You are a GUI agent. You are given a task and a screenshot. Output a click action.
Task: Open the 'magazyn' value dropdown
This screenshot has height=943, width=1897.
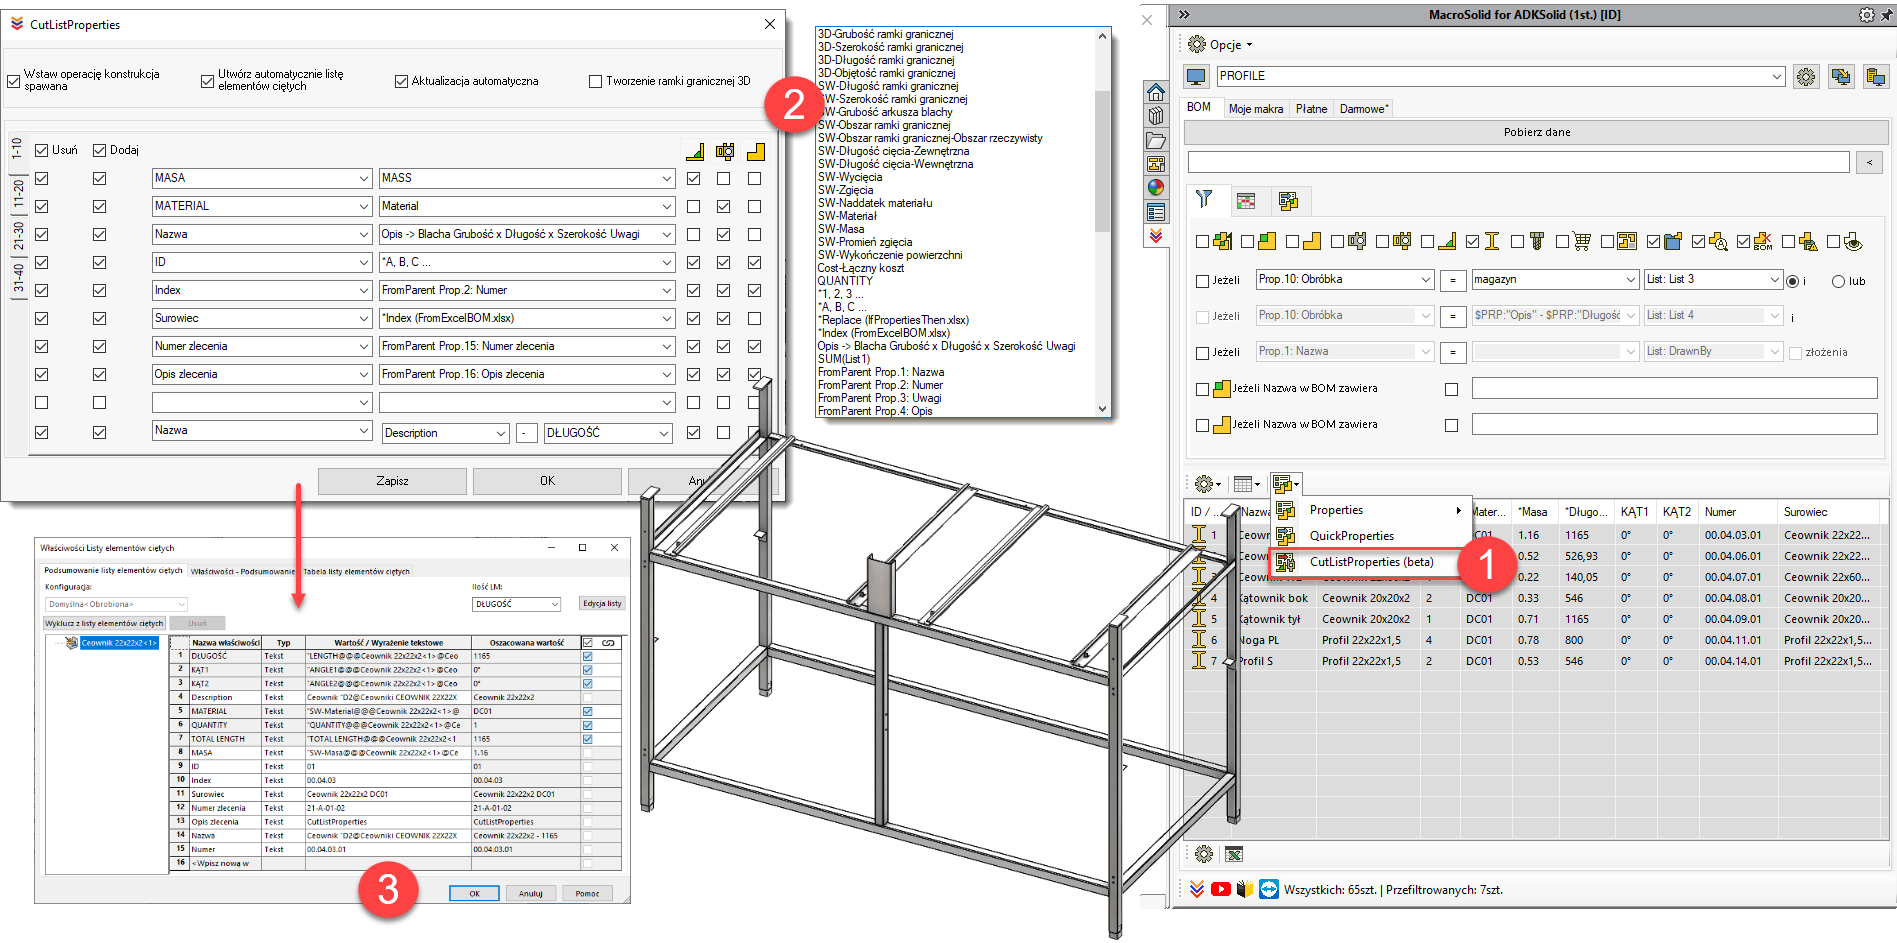tap(1630, 280)
